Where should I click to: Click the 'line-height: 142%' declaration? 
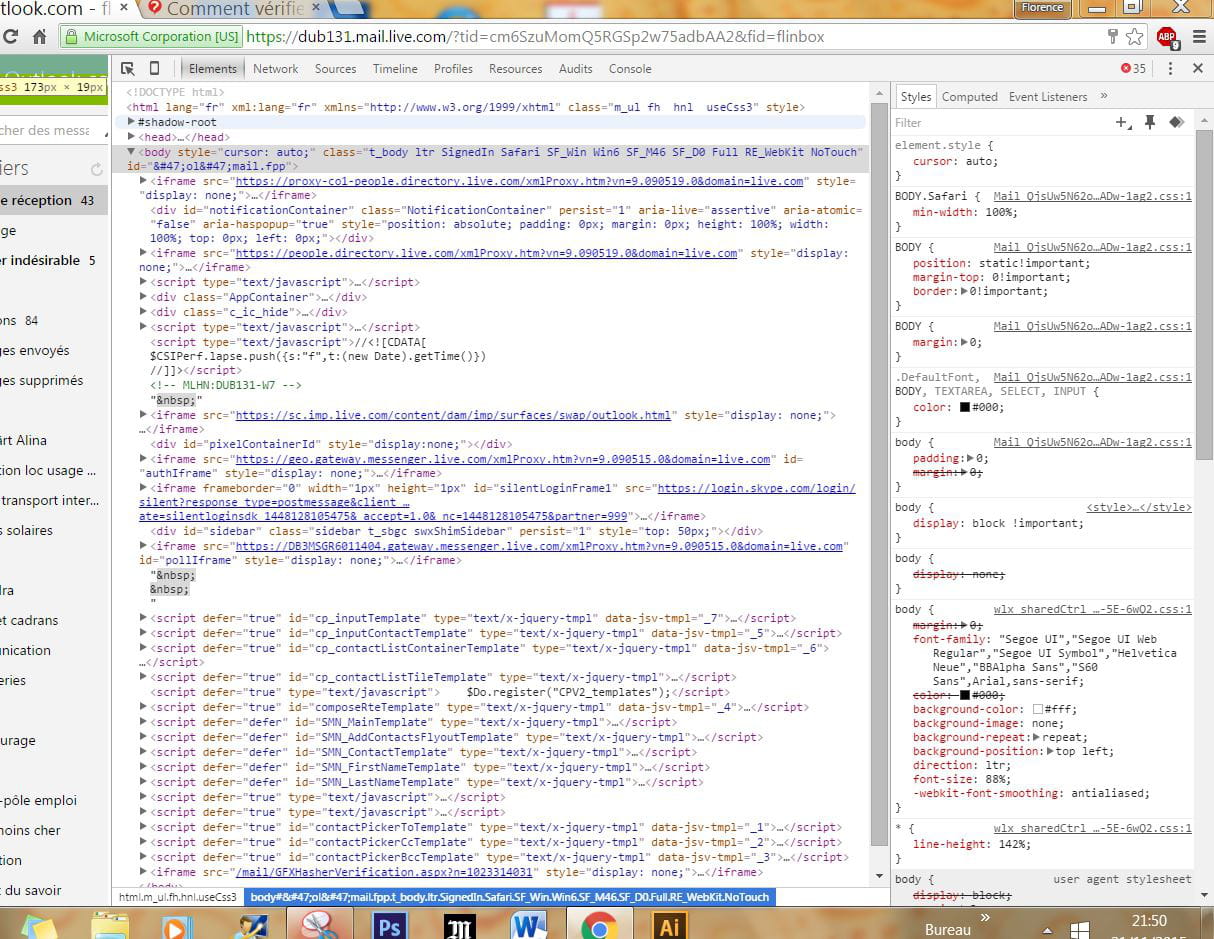coord(971,844)
